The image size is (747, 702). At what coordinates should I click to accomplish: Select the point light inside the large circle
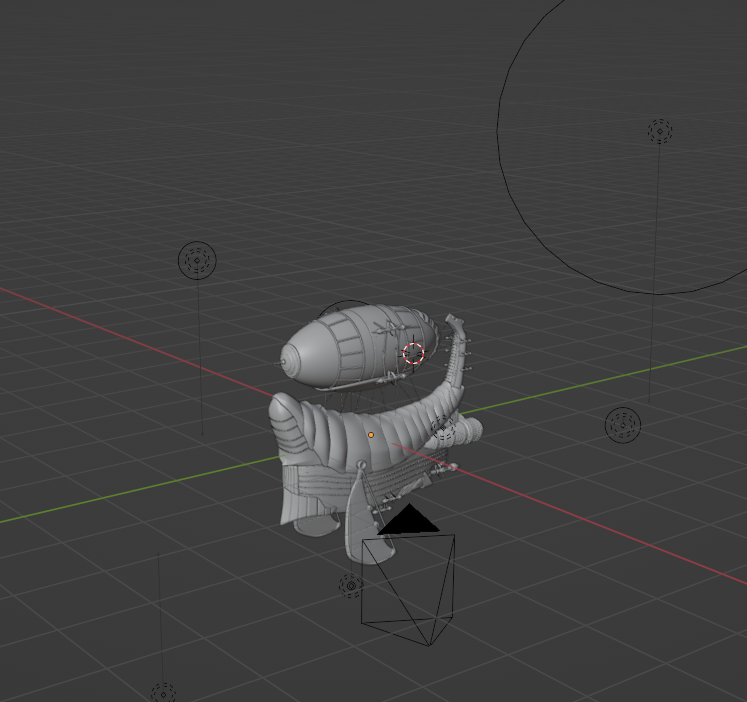point(660,131)
